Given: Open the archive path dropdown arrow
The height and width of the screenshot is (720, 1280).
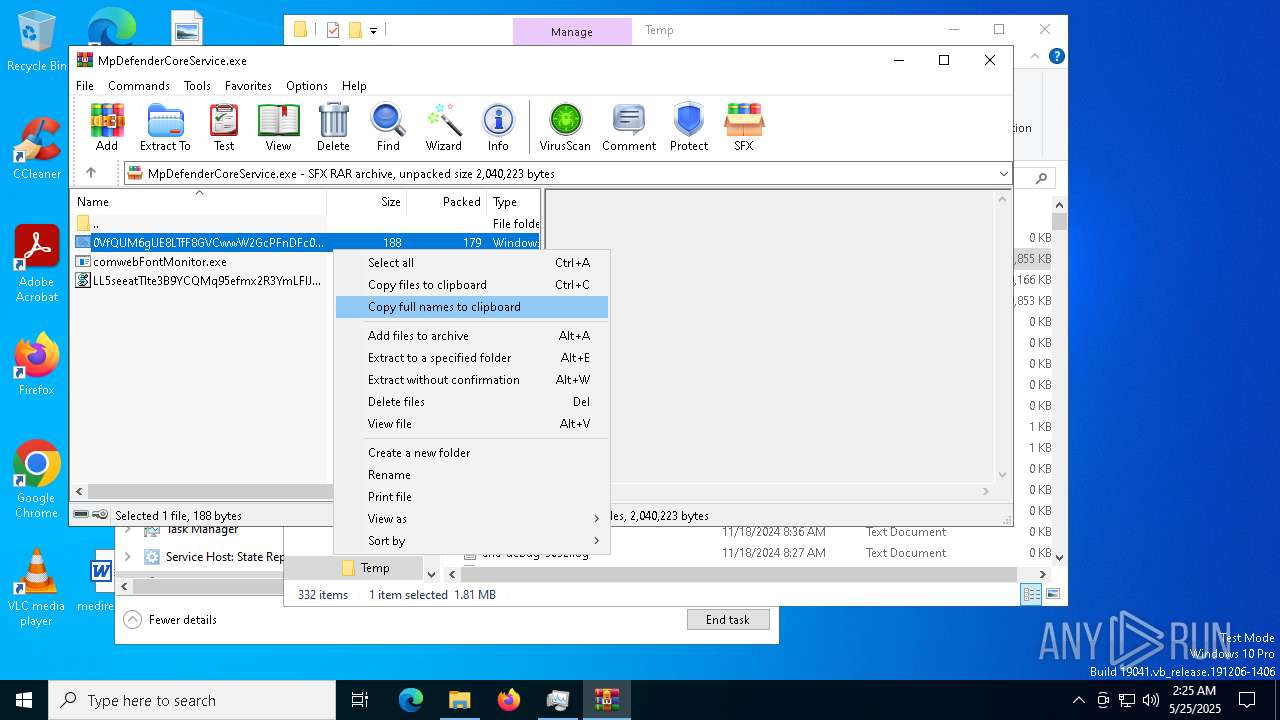Looking at the screenshot, I should pos(1003,174).
